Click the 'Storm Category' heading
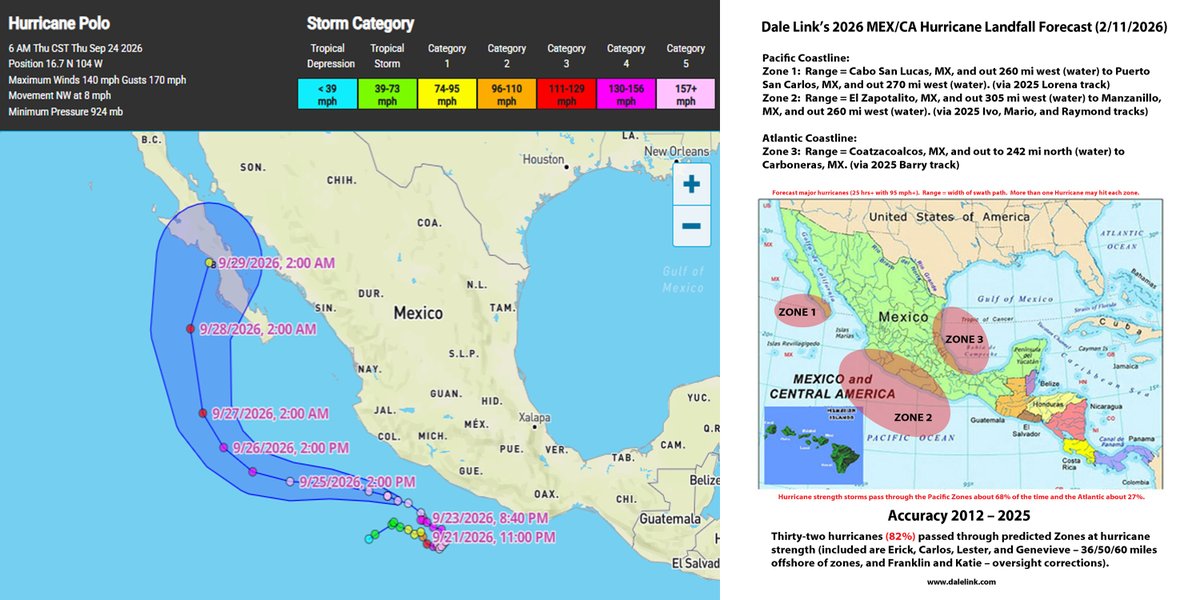Screen dimensions: 1200x600 point(360,23)
